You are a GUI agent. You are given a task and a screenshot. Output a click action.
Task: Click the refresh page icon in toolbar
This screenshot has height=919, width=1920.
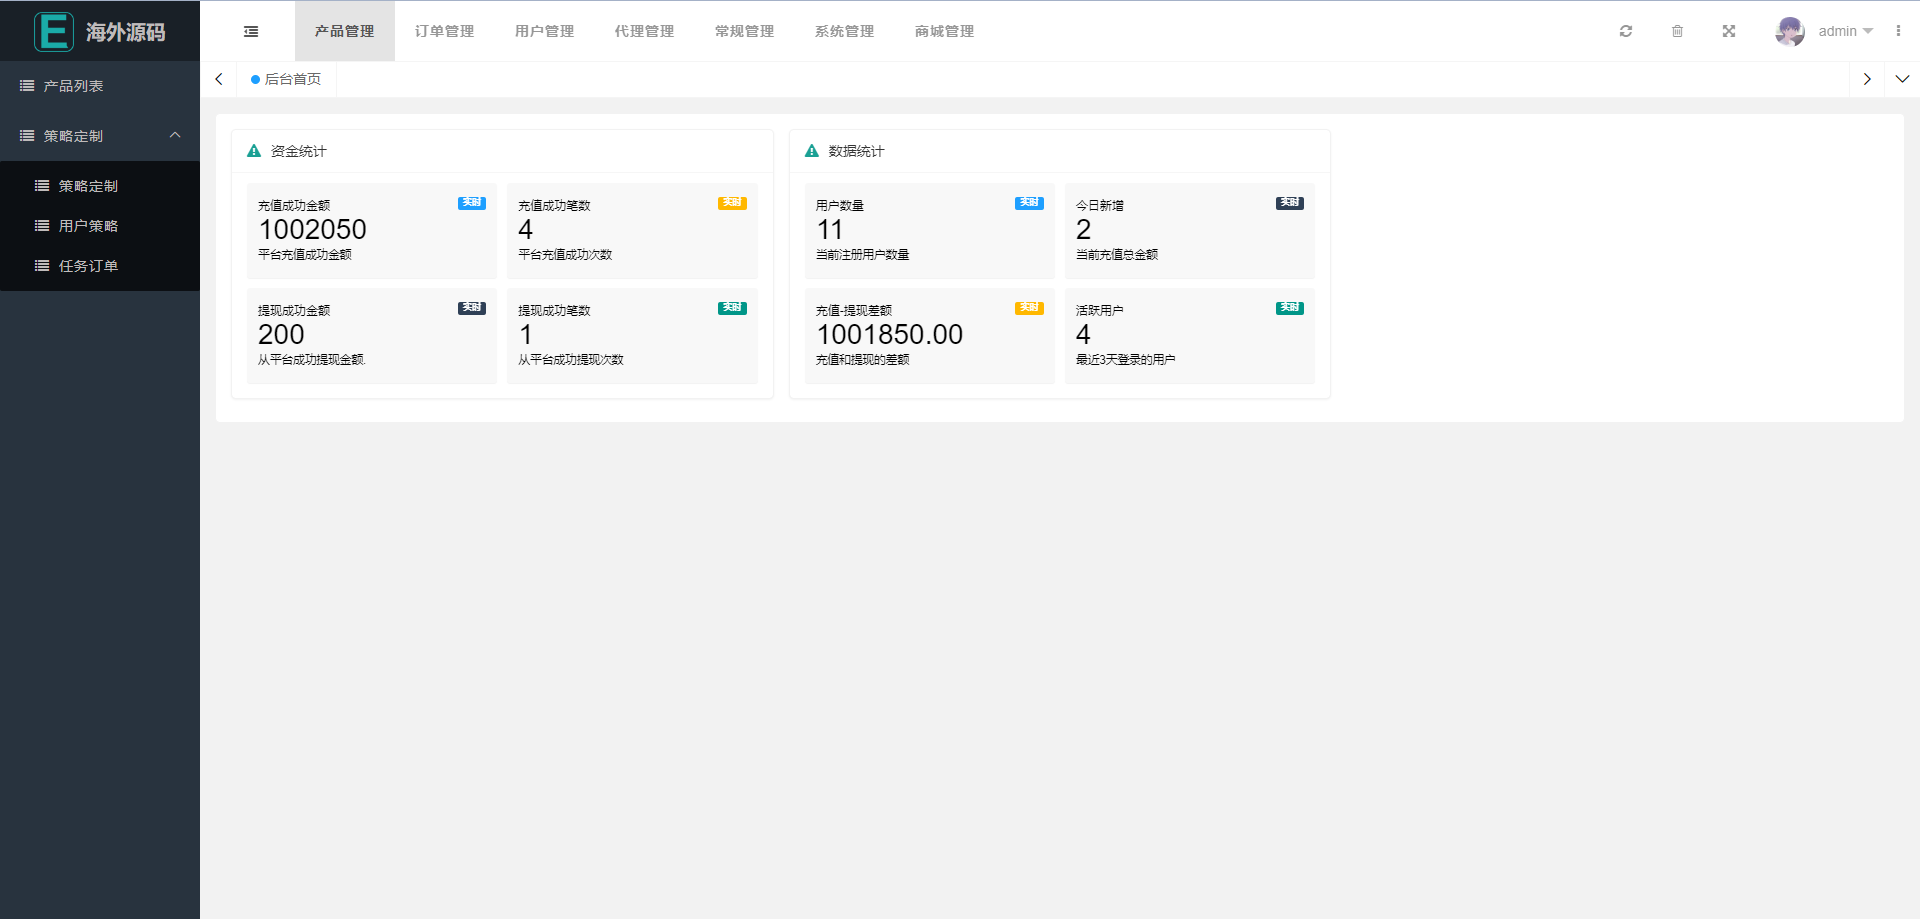1625,31
